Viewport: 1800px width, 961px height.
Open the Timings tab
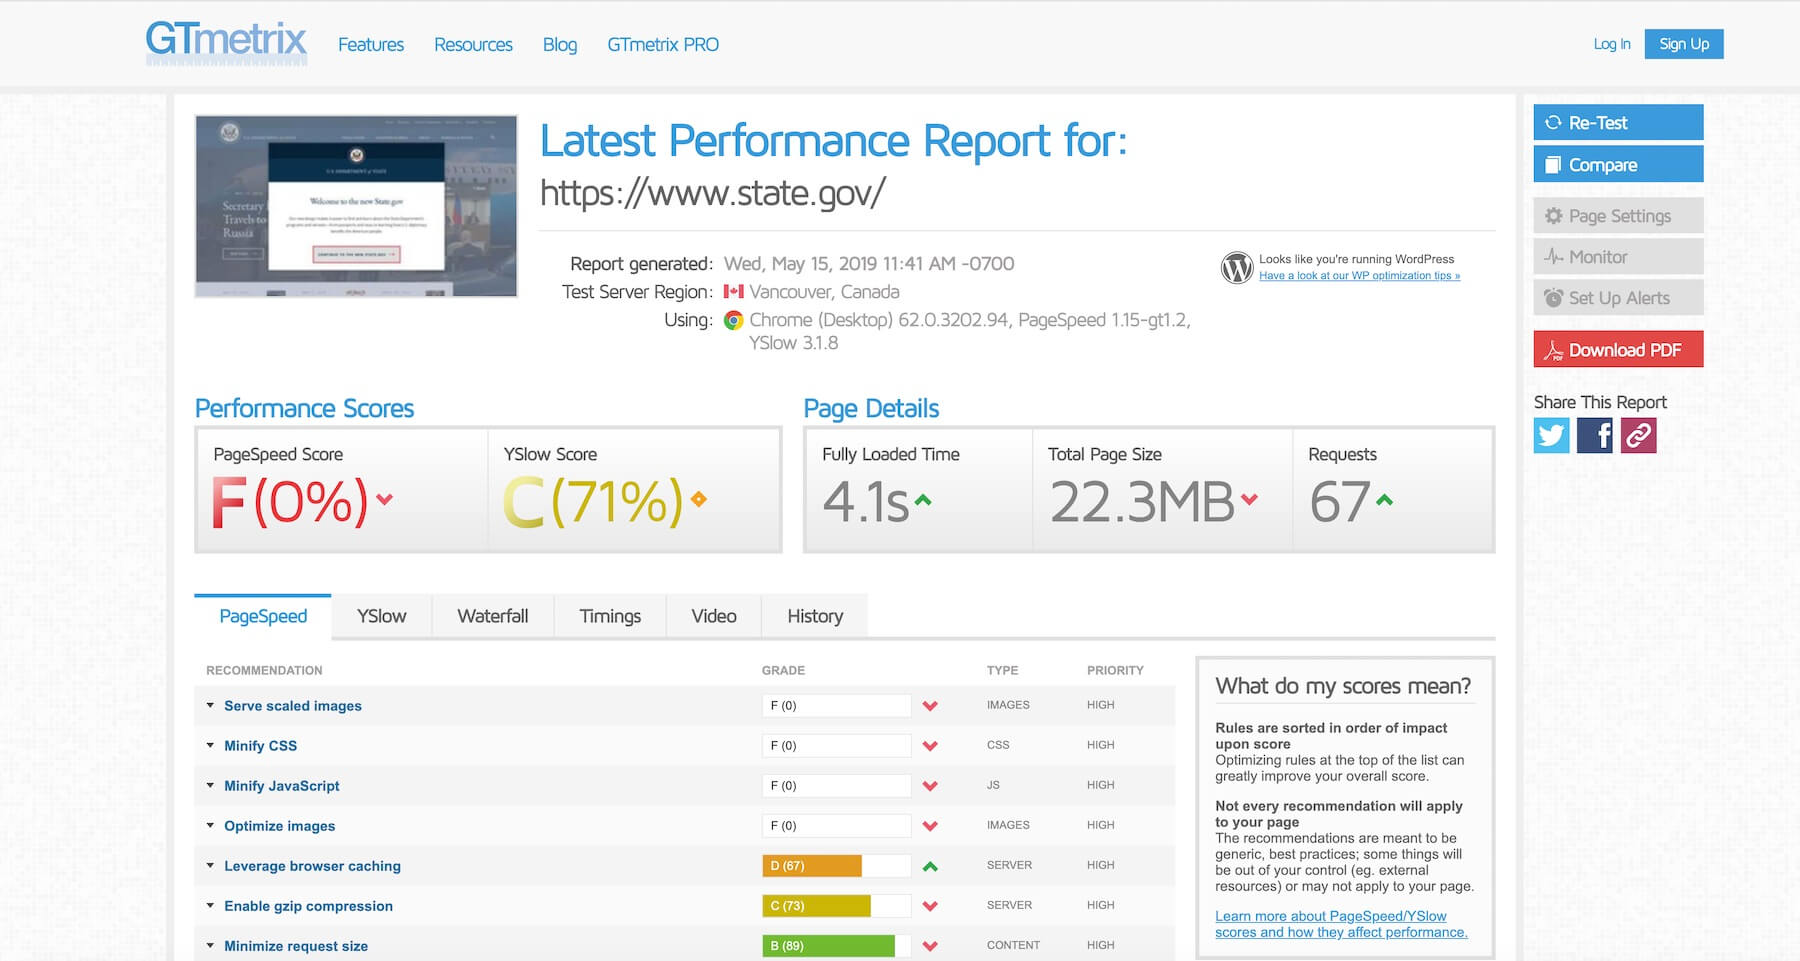(x=610, y=616)
